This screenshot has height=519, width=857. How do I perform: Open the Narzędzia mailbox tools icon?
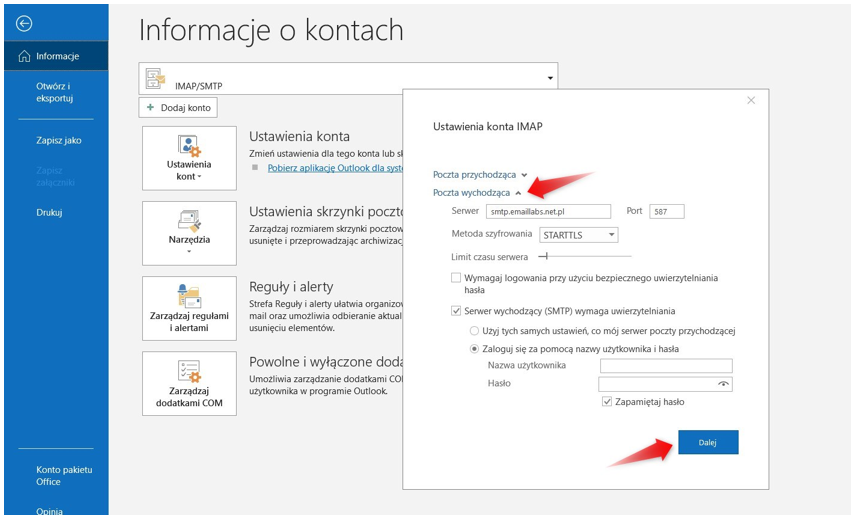[x=189, y=221]
